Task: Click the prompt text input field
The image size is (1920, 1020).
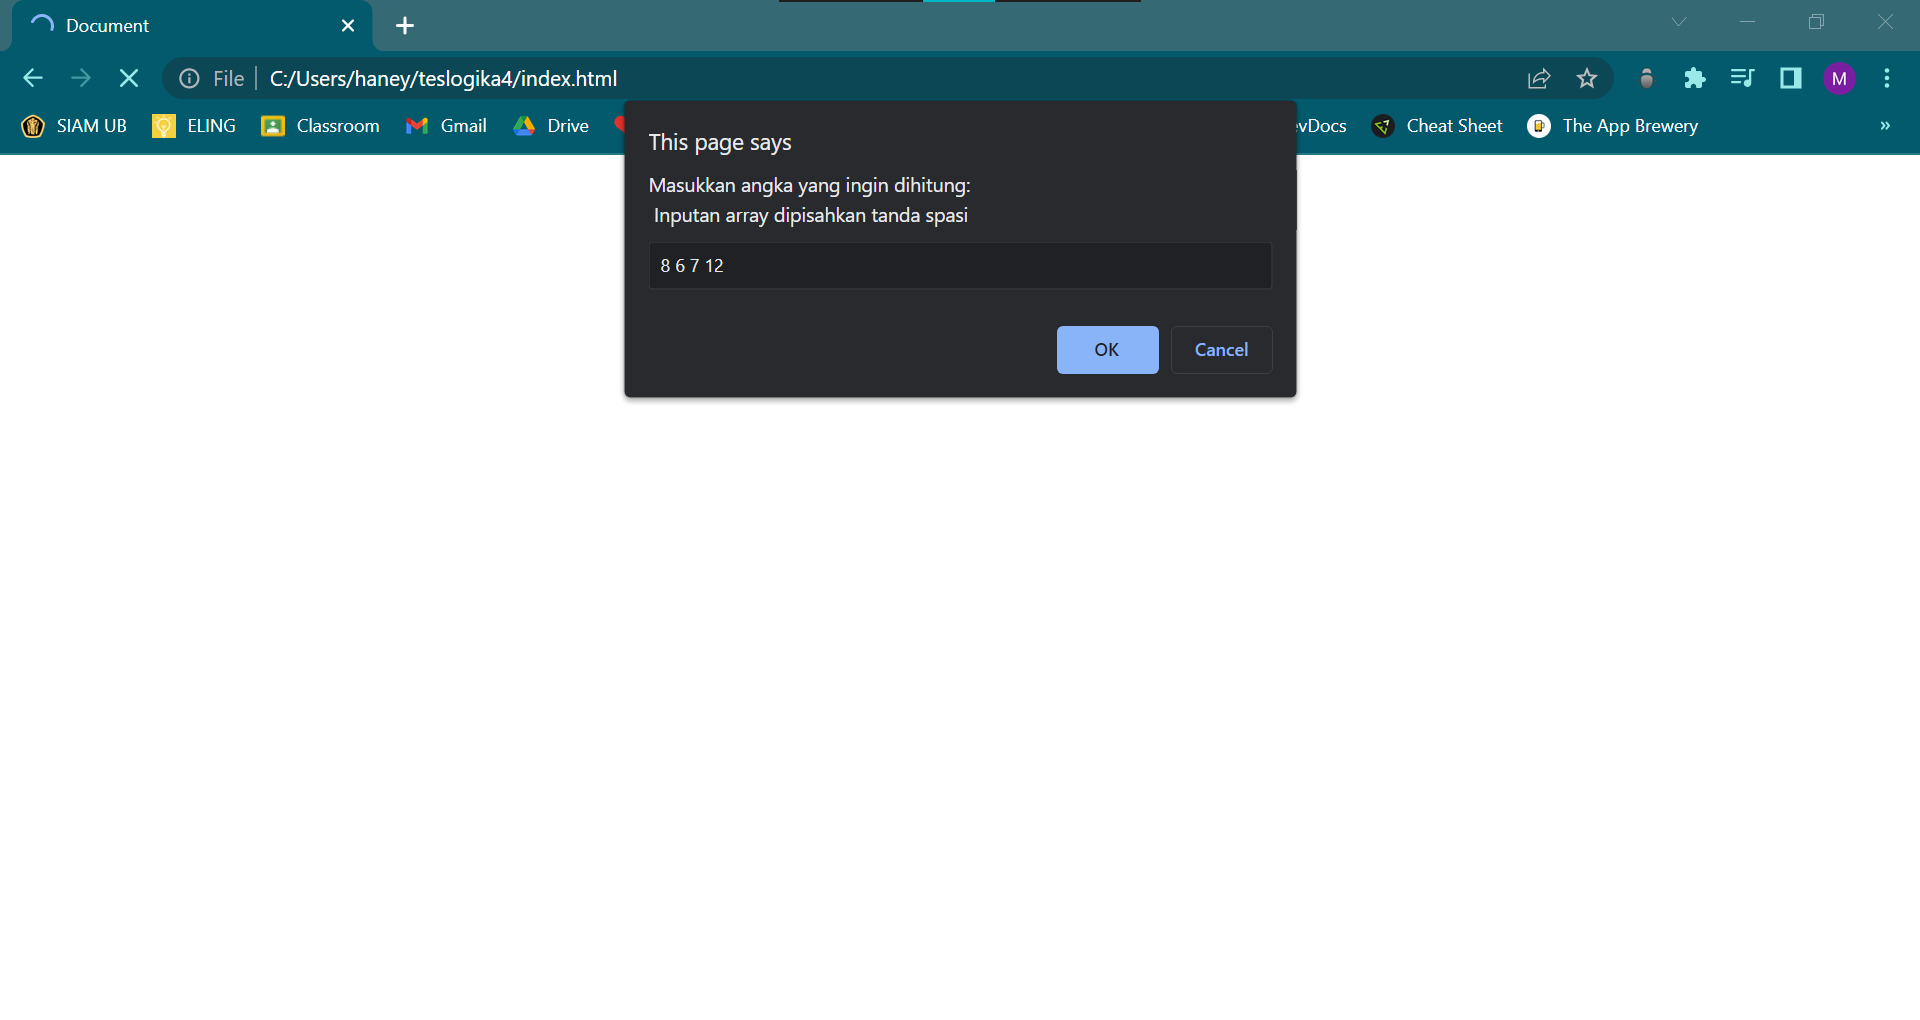Action: pyautogui.click(x=960, y=266)
